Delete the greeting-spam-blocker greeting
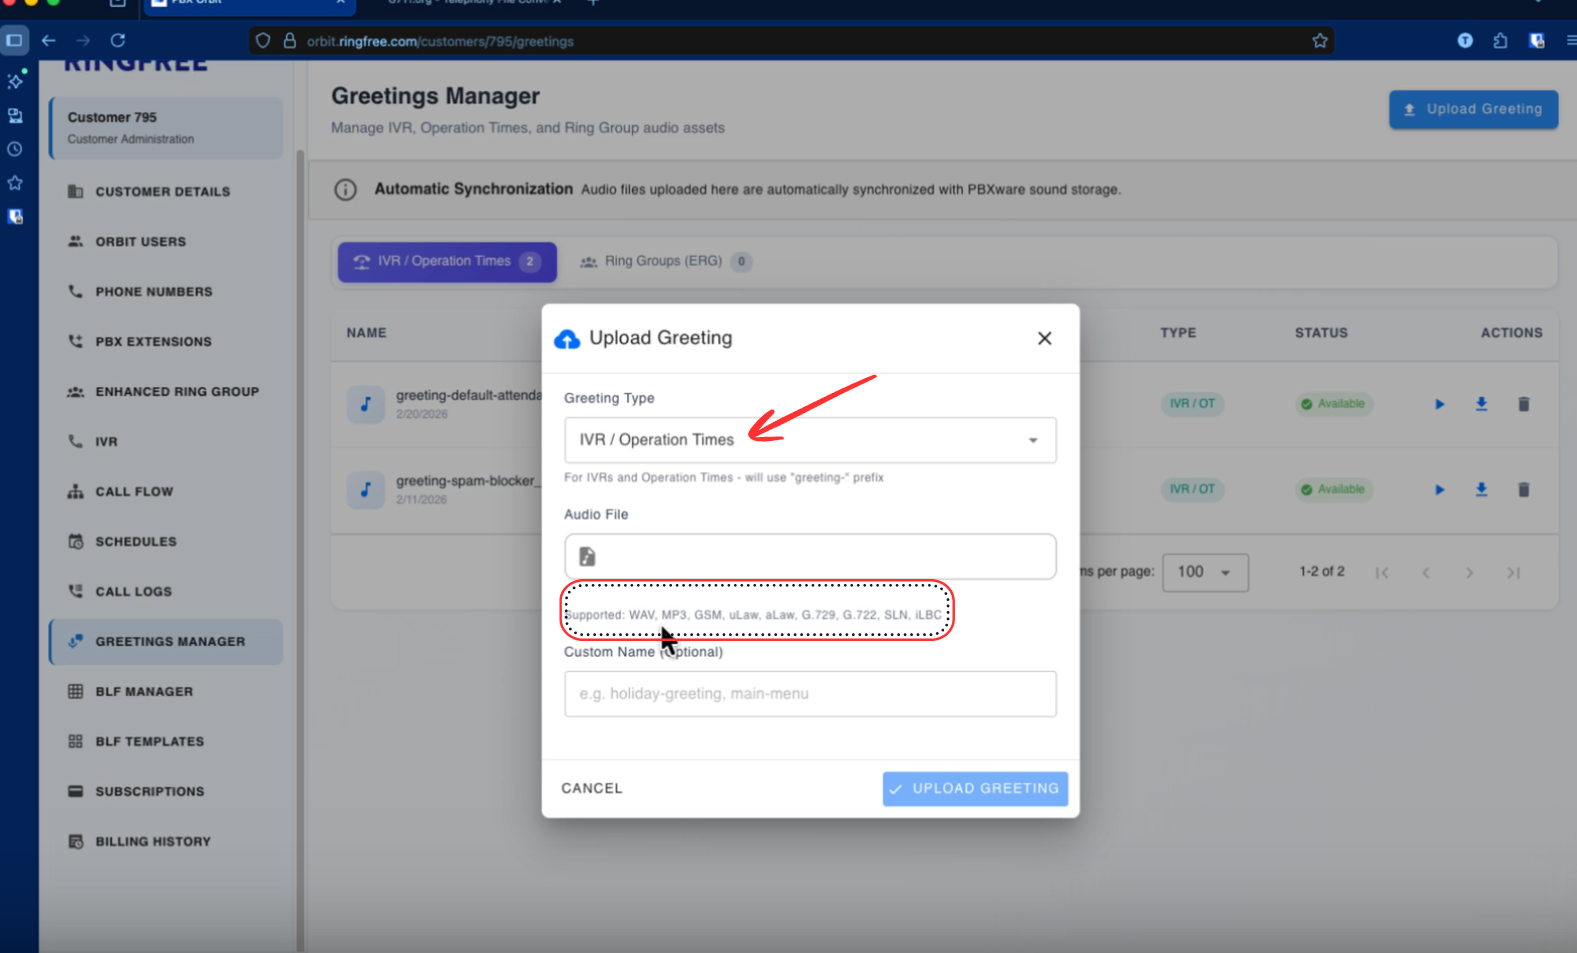The image size is (1577, 953). tap(1523, 490)
